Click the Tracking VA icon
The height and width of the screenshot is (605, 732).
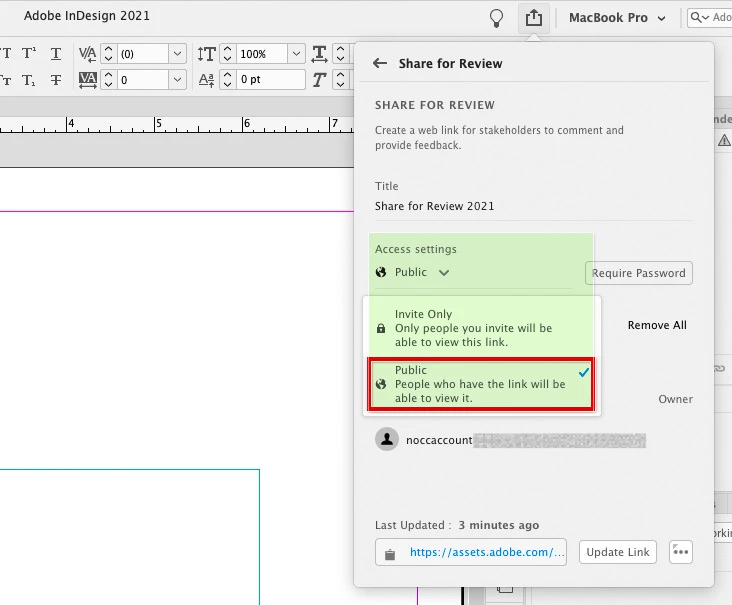[x=87, y=80]
